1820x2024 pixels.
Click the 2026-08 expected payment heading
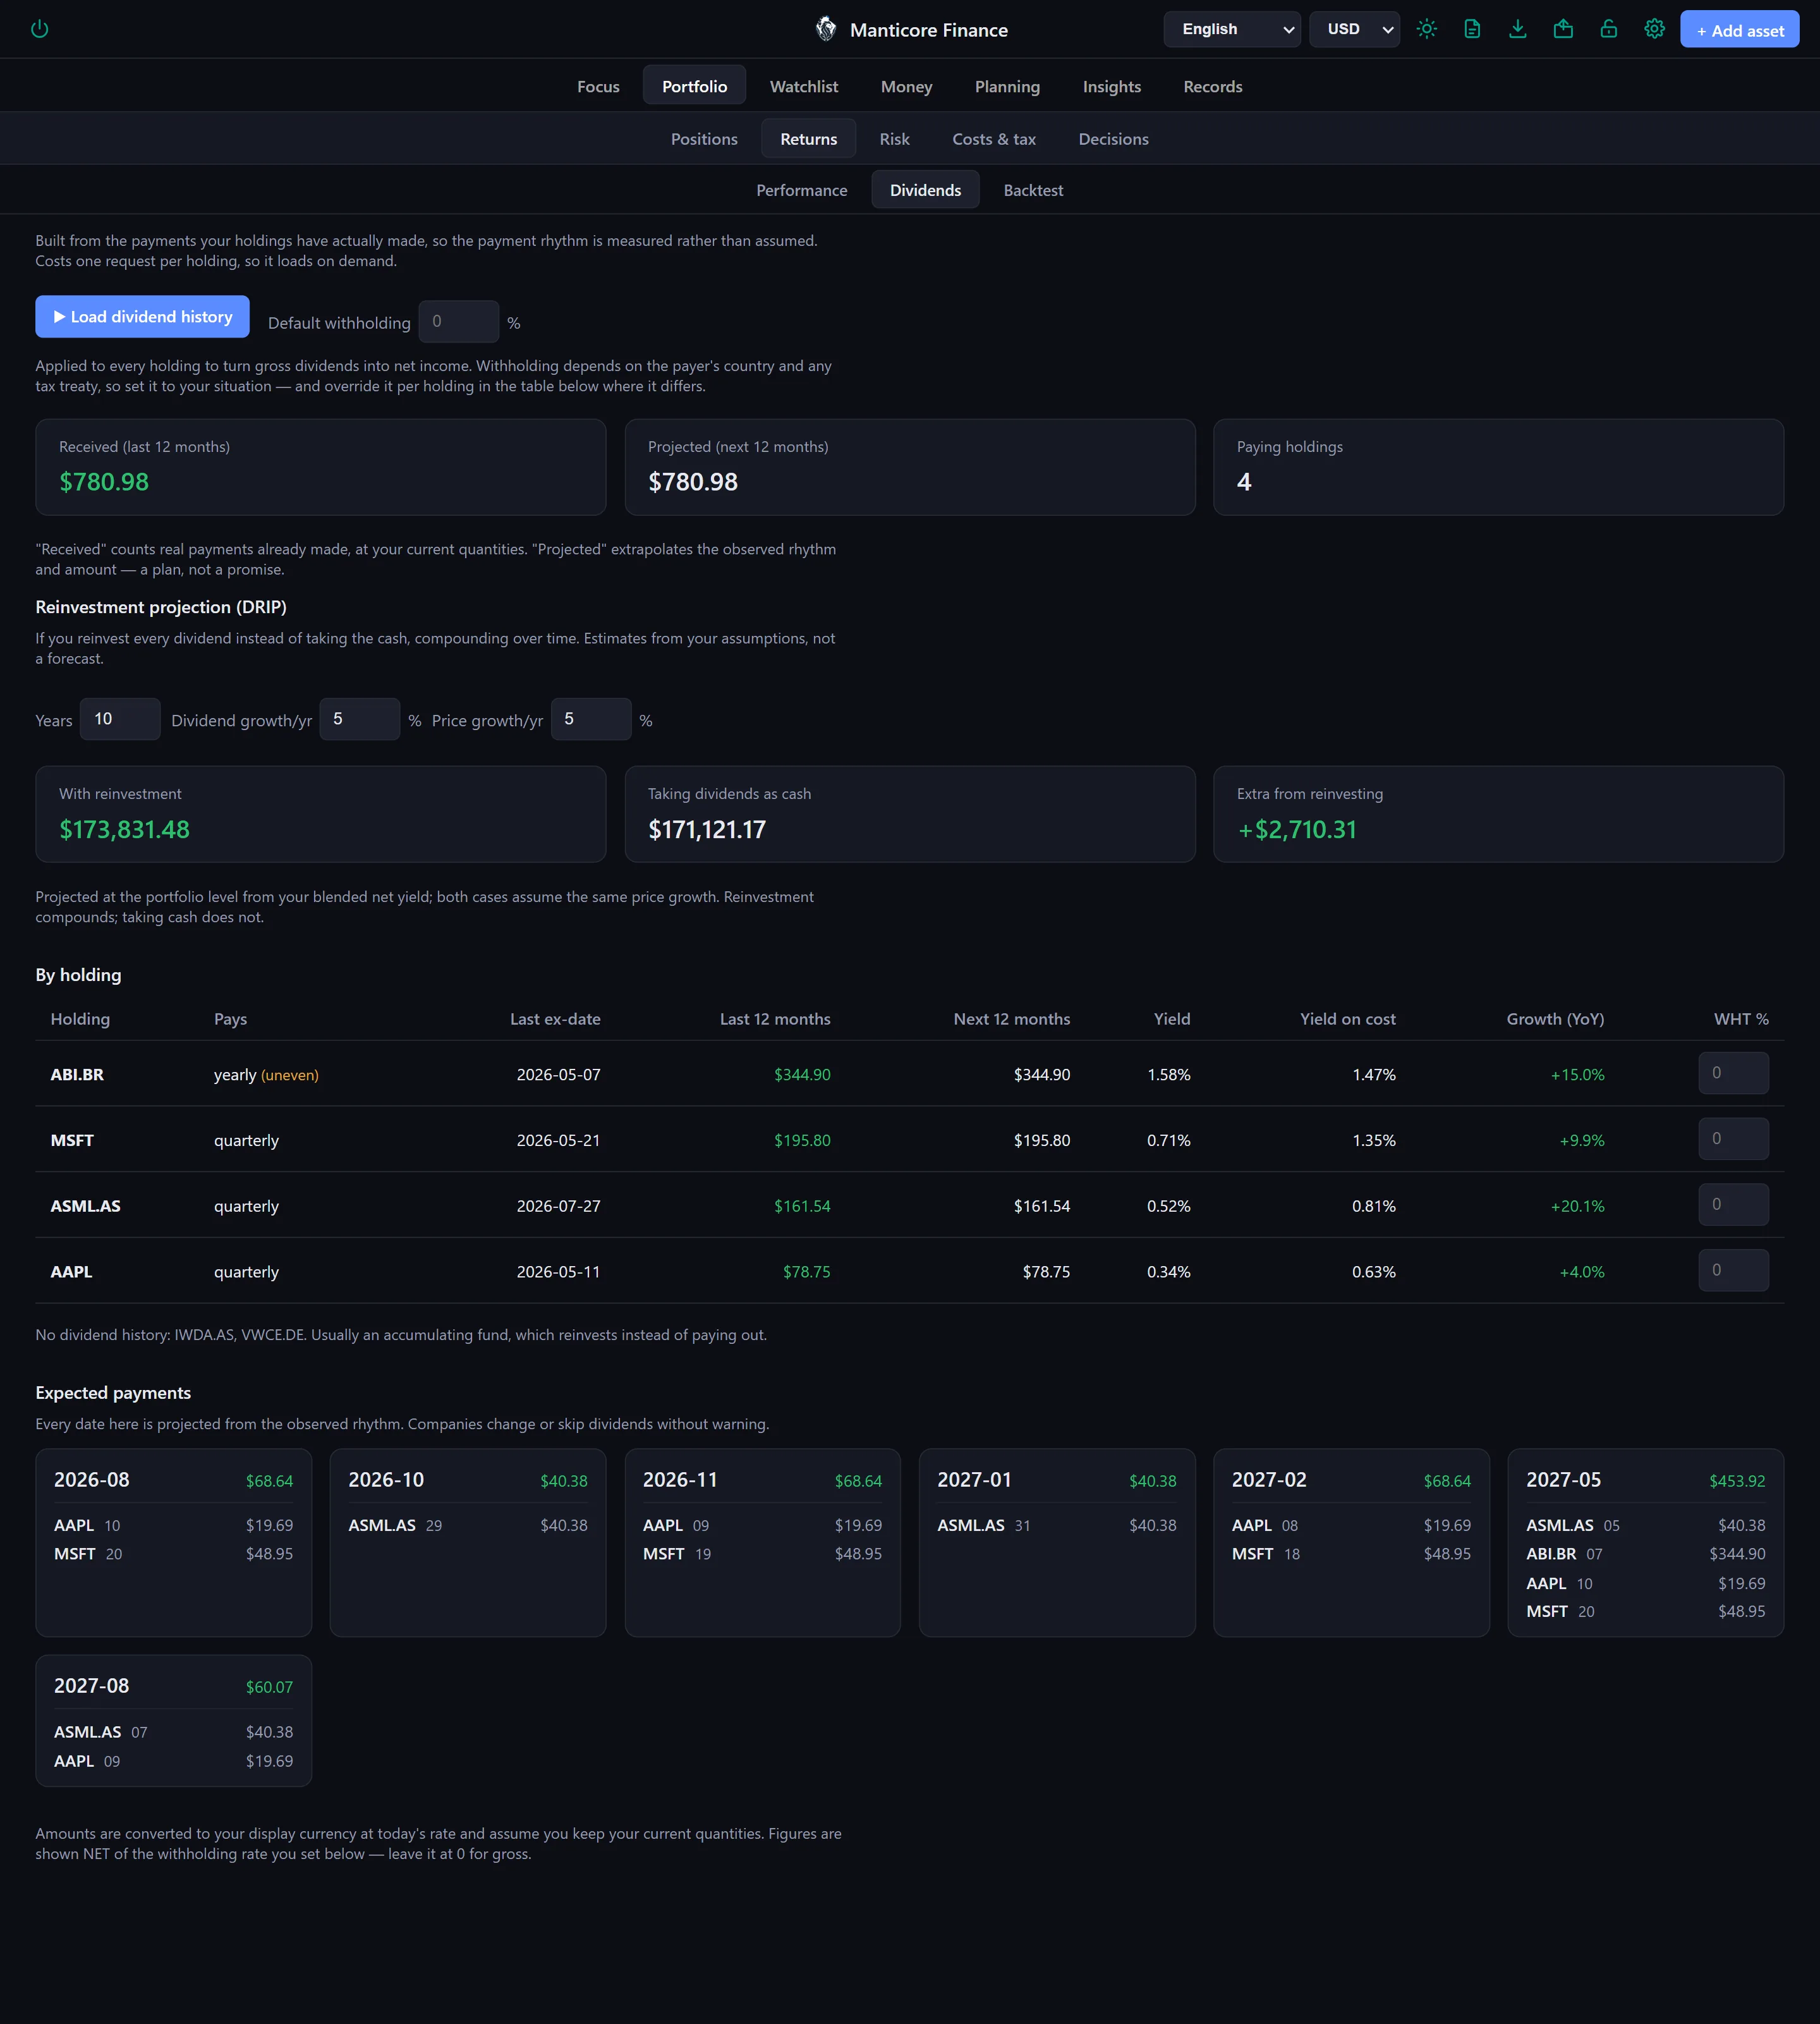point(92,1480)
